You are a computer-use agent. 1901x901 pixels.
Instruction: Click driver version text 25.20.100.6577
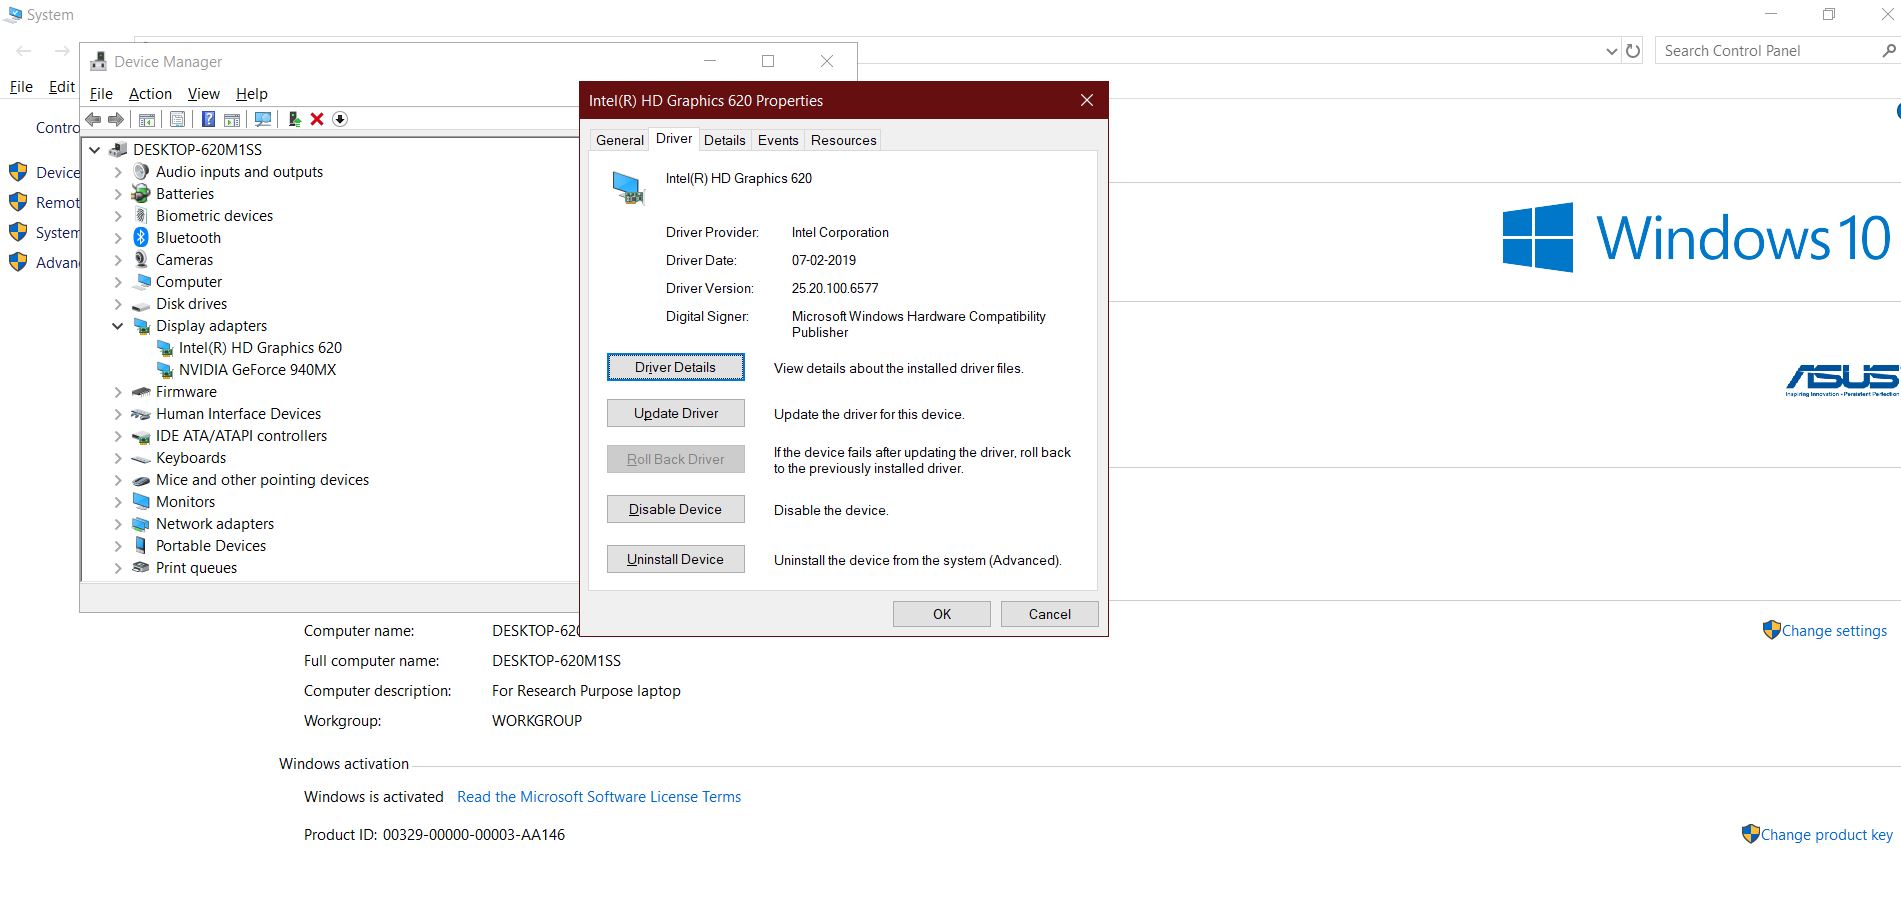click(835, 288)
